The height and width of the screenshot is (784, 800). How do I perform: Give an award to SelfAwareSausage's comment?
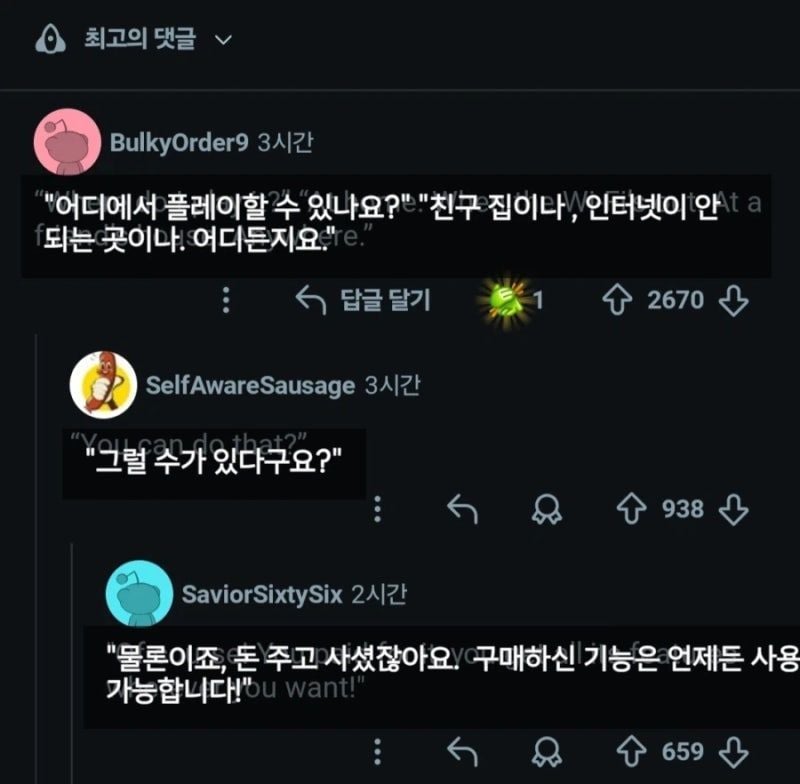coord(547,509)
